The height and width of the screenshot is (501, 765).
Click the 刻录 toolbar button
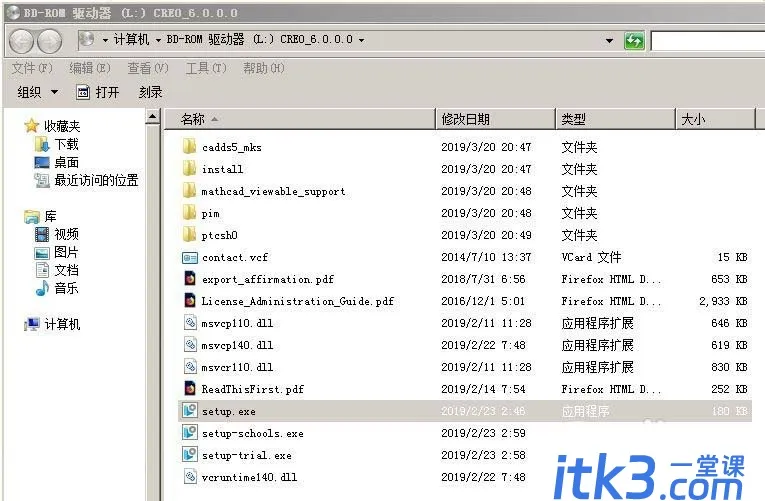pos(150,92)
